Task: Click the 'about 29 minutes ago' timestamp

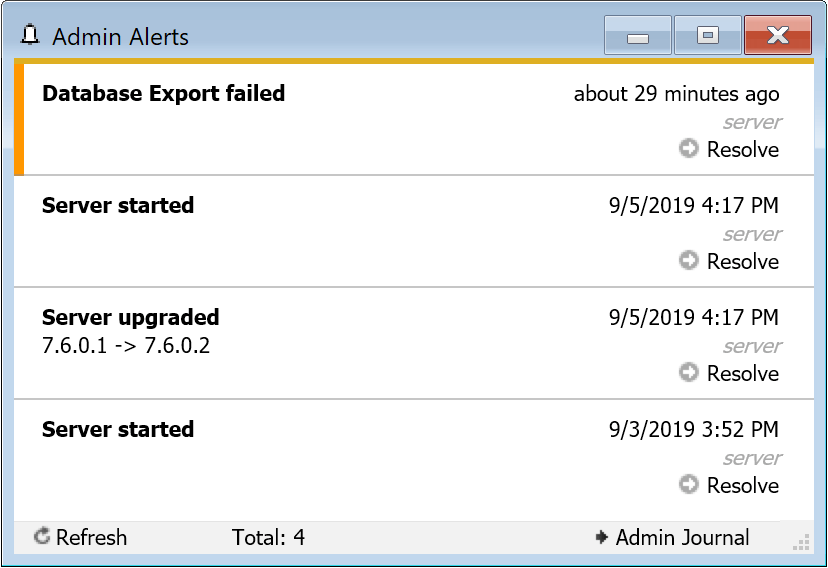Action: (676, 94)
